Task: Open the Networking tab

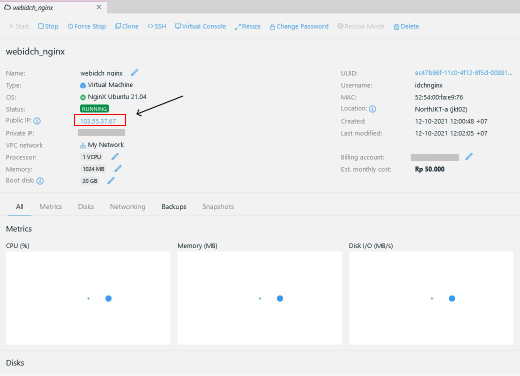Action: pyautogui.click(x=127, y=207)
